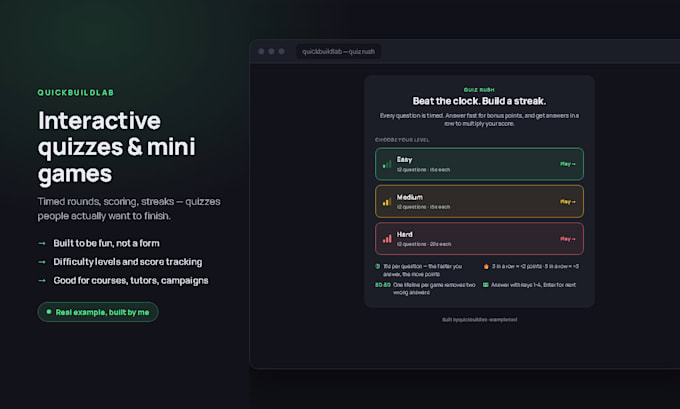
Task: Click the "One lifeline per game" hint
Action: [434, 289]
